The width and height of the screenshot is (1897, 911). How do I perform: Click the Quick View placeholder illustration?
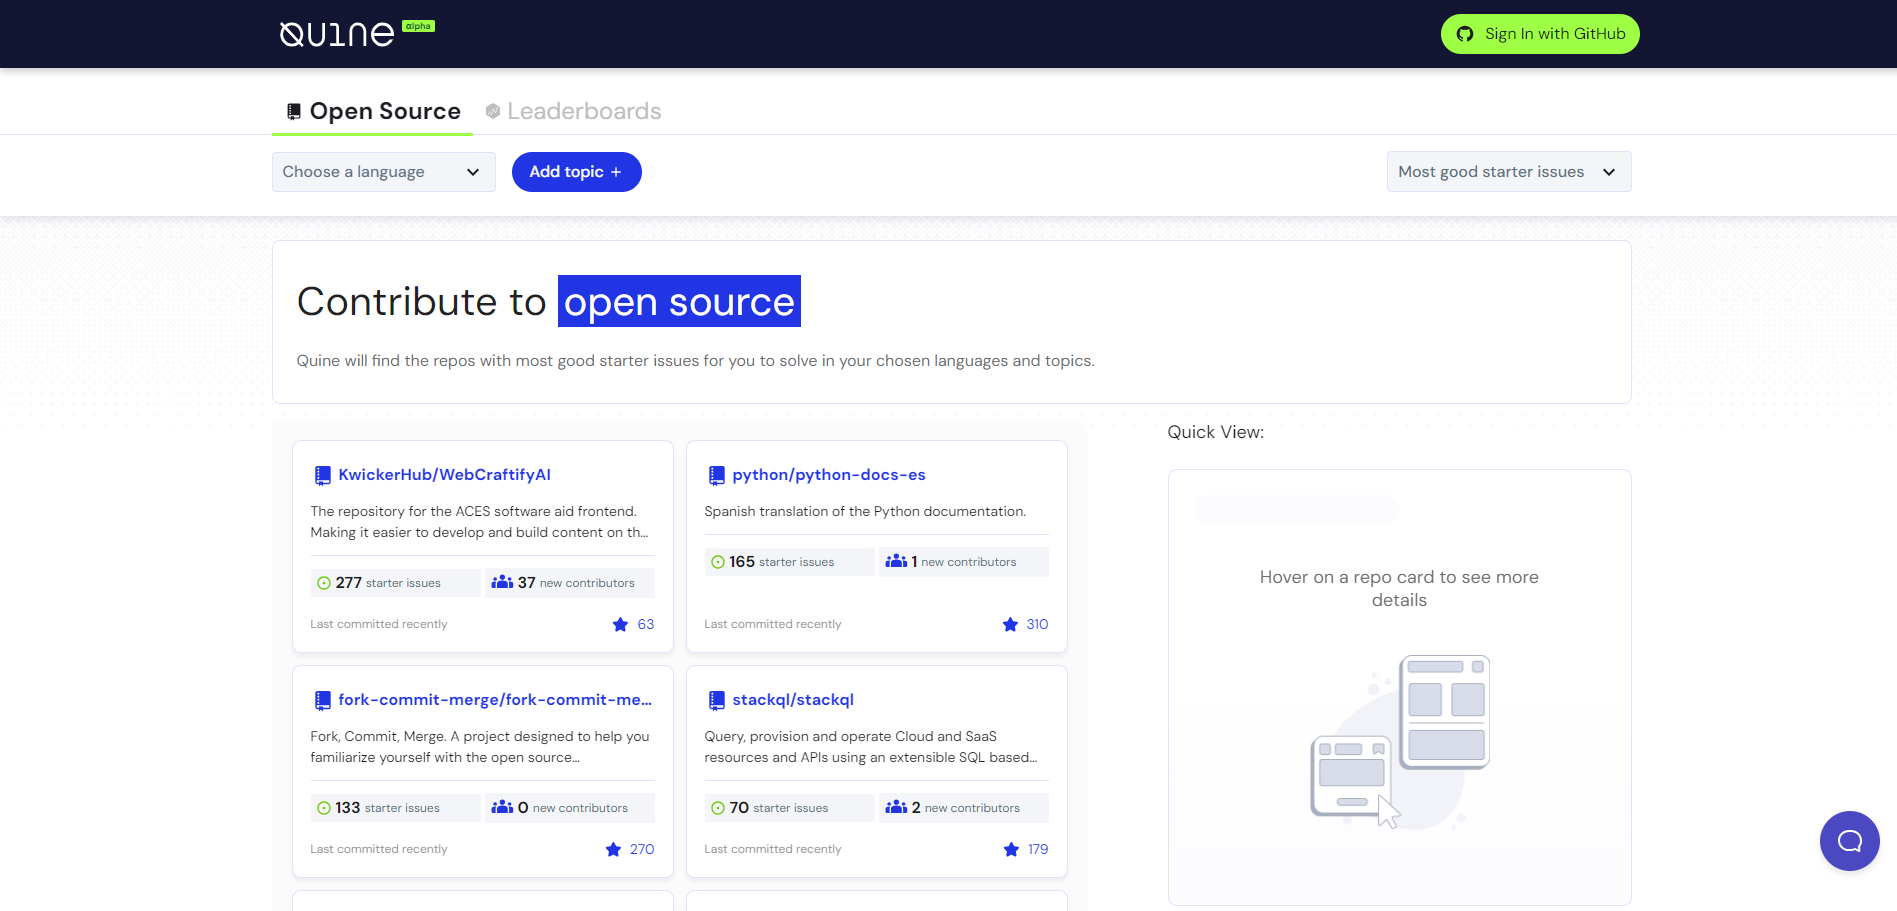[x=1400, y=742]
